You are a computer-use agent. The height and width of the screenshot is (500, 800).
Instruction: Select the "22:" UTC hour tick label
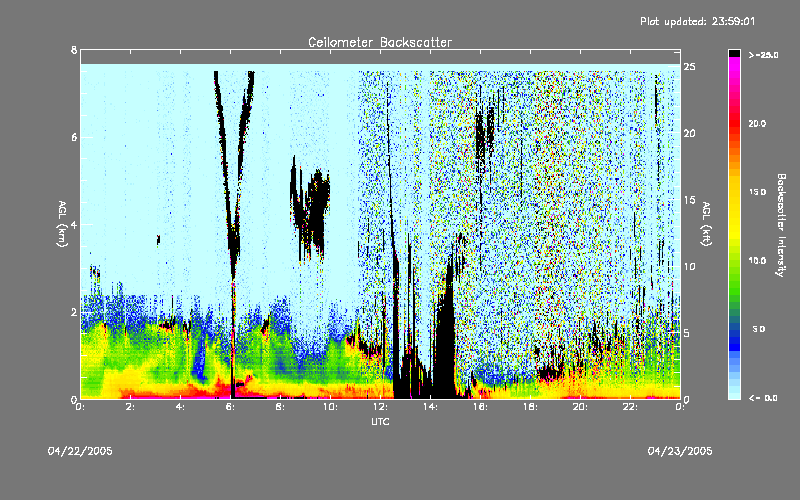click(630, 407)
